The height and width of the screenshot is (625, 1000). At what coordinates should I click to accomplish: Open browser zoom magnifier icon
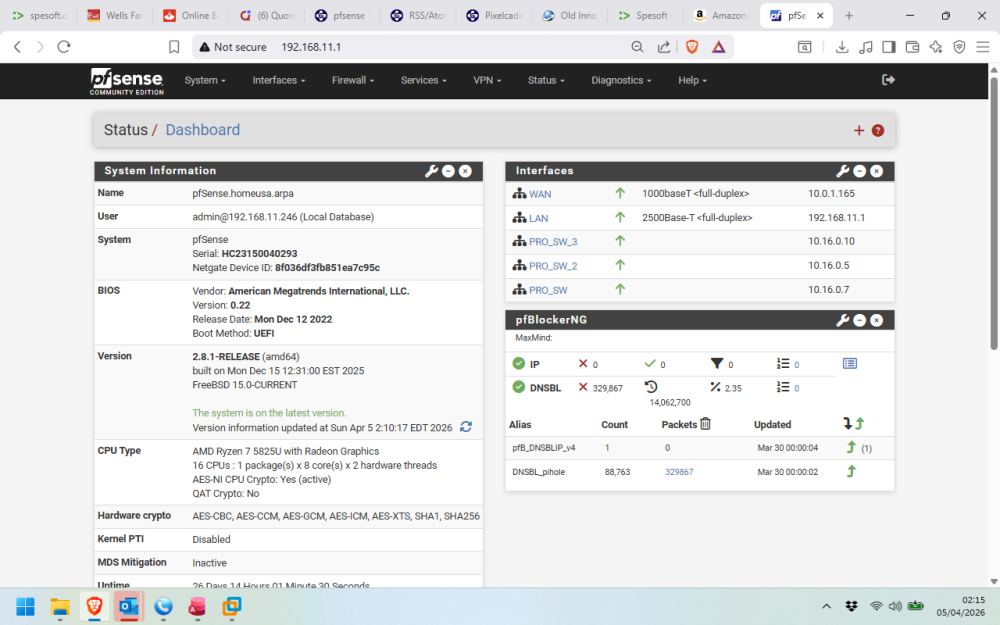pos(637,47)
